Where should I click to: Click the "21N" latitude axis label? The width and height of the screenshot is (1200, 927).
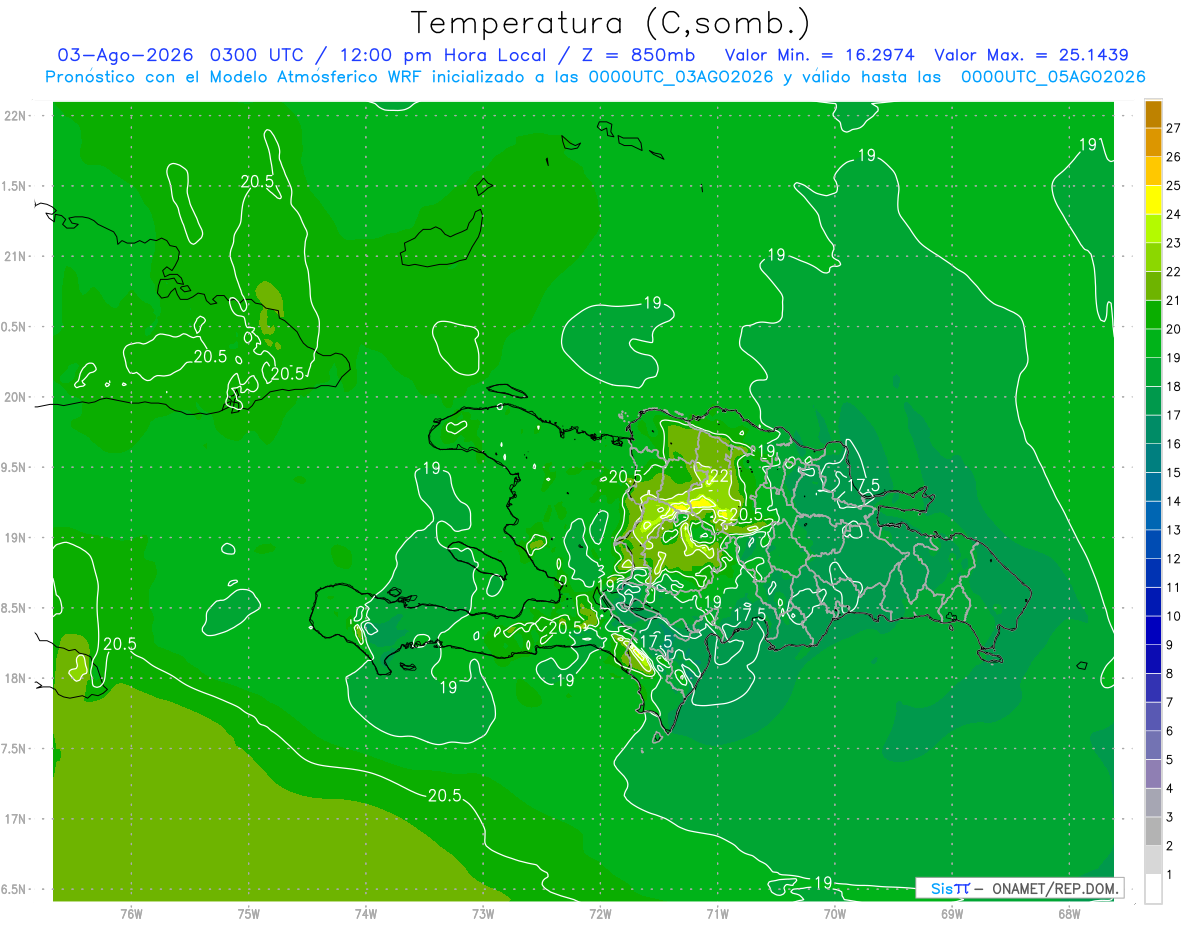coord(17,256)
